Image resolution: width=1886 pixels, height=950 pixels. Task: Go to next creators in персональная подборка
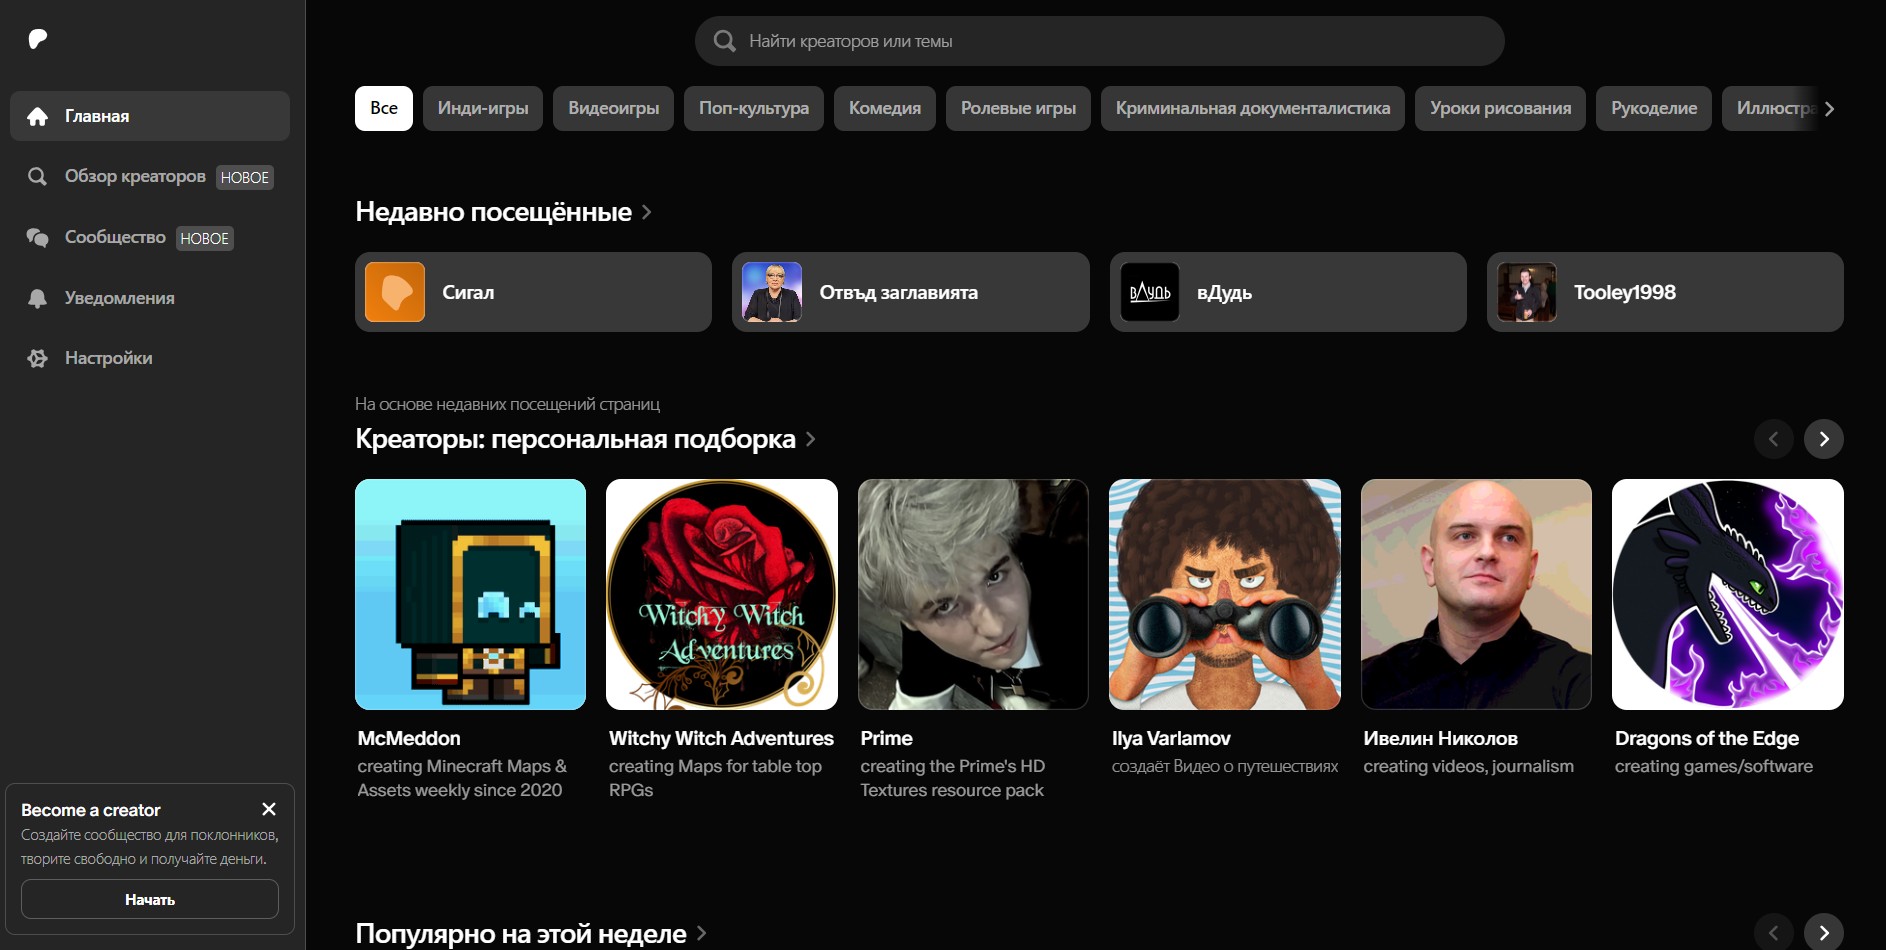[x=1824, y=439]
